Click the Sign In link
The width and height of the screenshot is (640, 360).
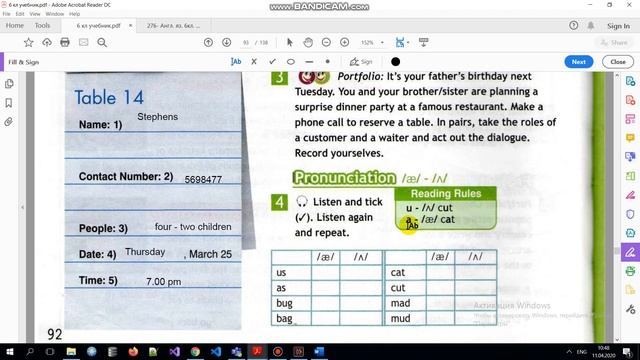[x=618, y=26]
